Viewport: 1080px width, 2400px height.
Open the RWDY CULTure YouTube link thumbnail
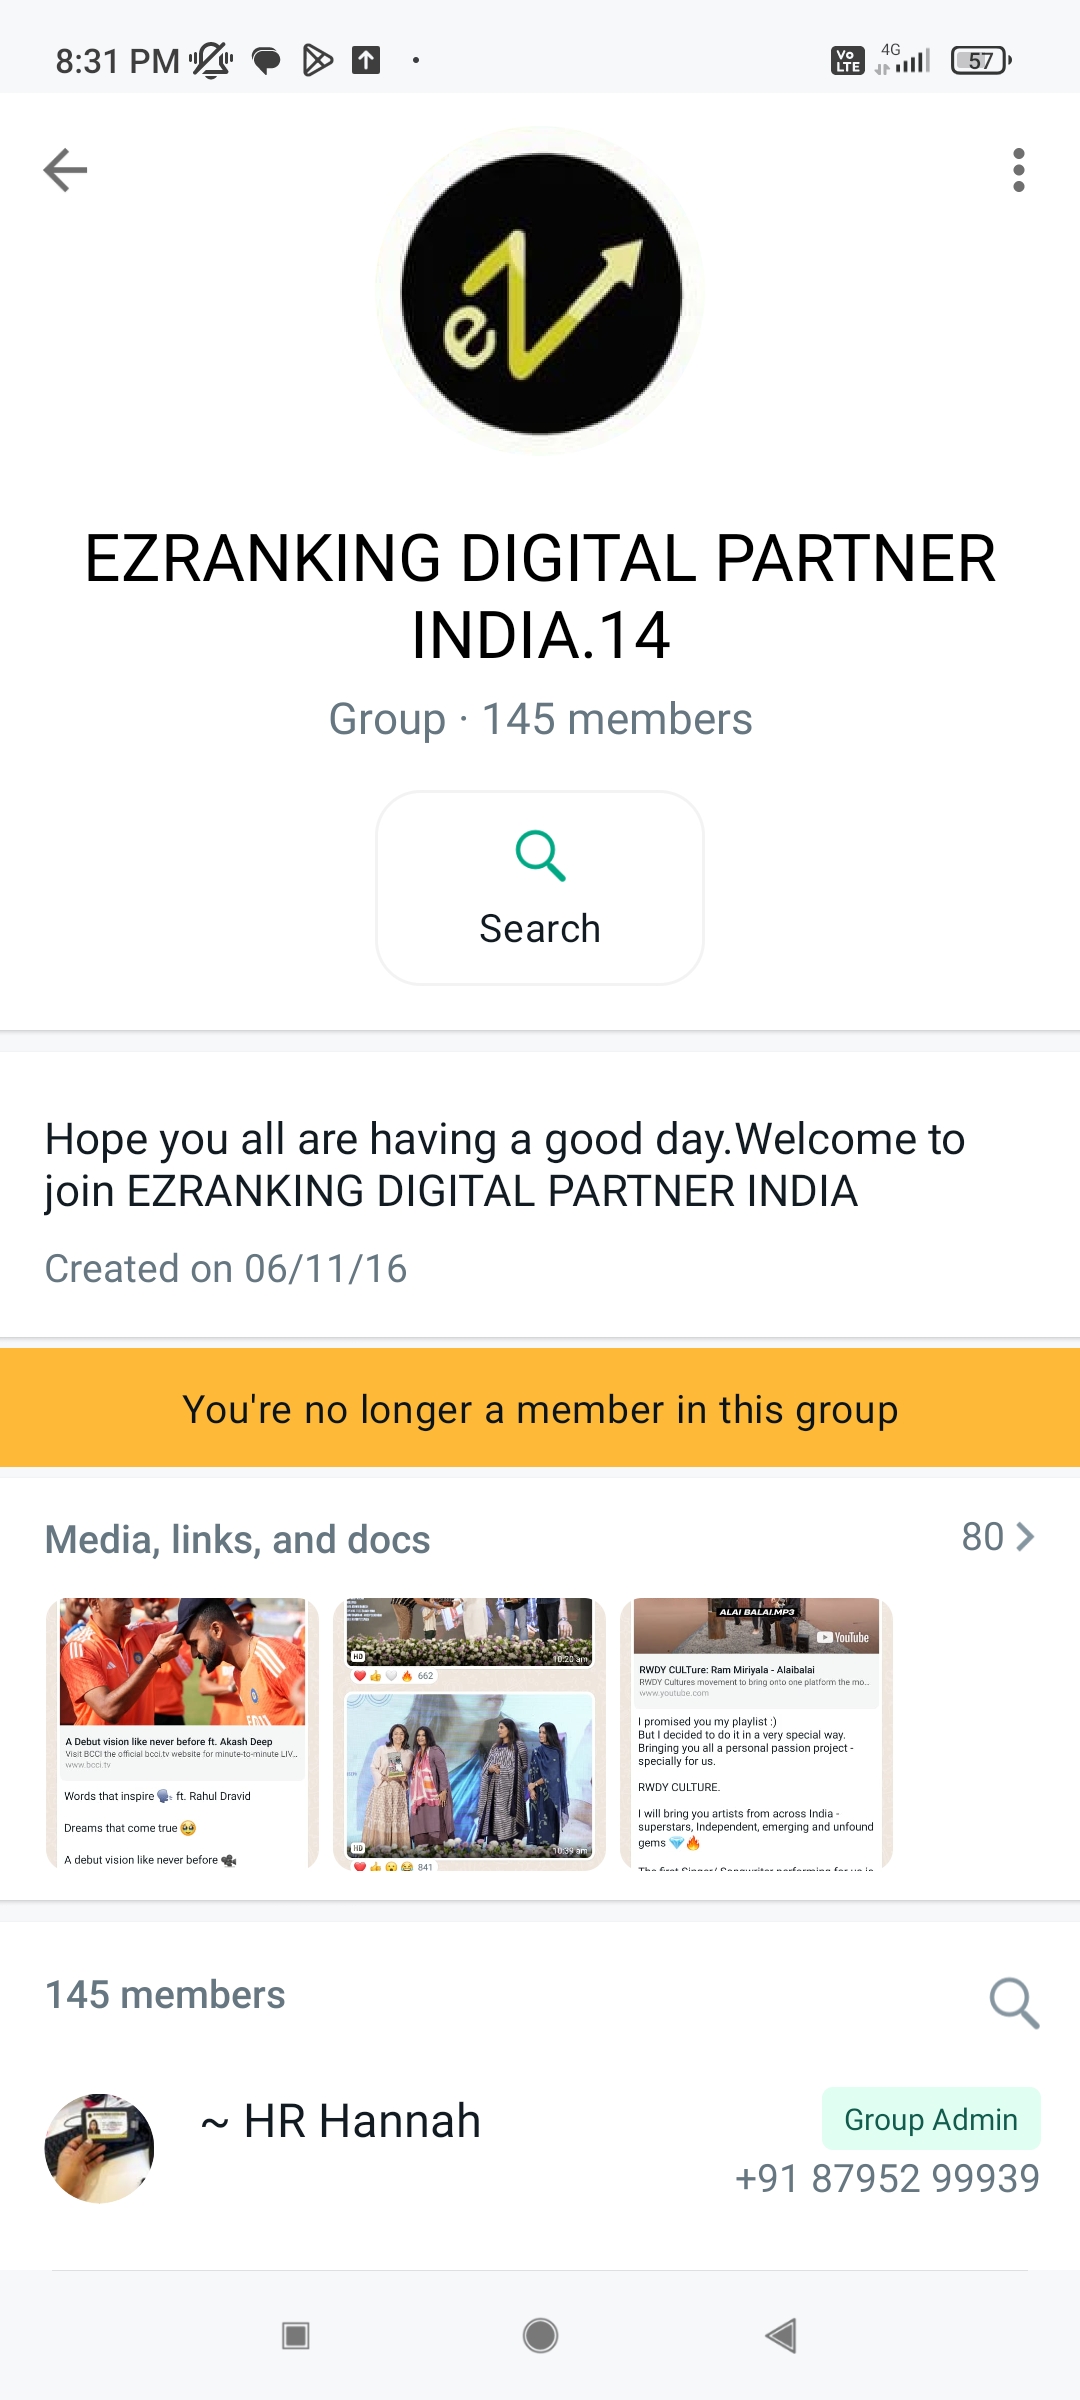click(756, 1733)
